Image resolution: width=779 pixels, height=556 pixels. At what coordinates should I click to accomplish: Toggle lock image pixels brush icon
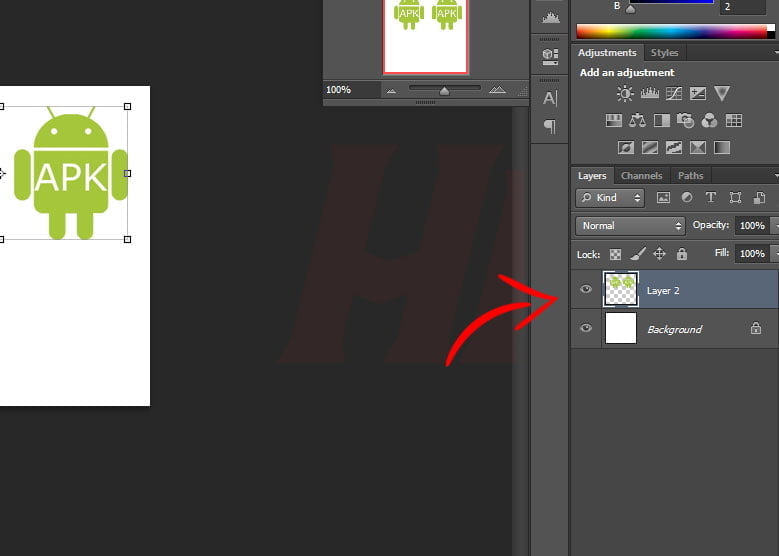coord(637,254)
